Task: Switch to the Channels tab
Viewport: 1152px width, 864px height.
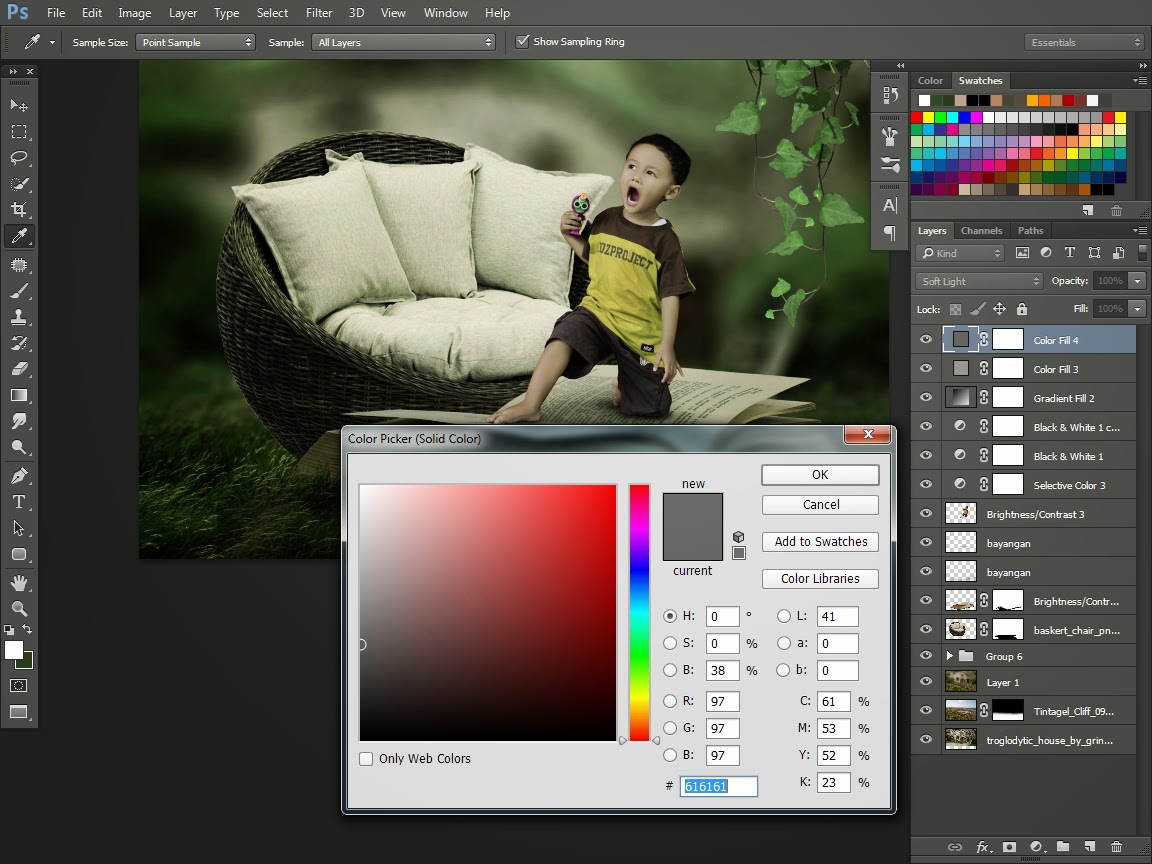Action: point(980,230)
